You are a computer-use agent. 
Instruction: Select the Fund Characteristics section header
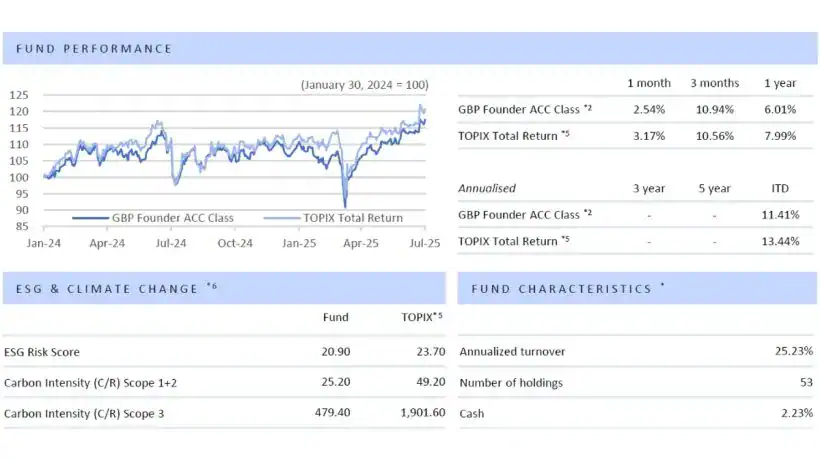pyautogui.click(x=560, y=289)
